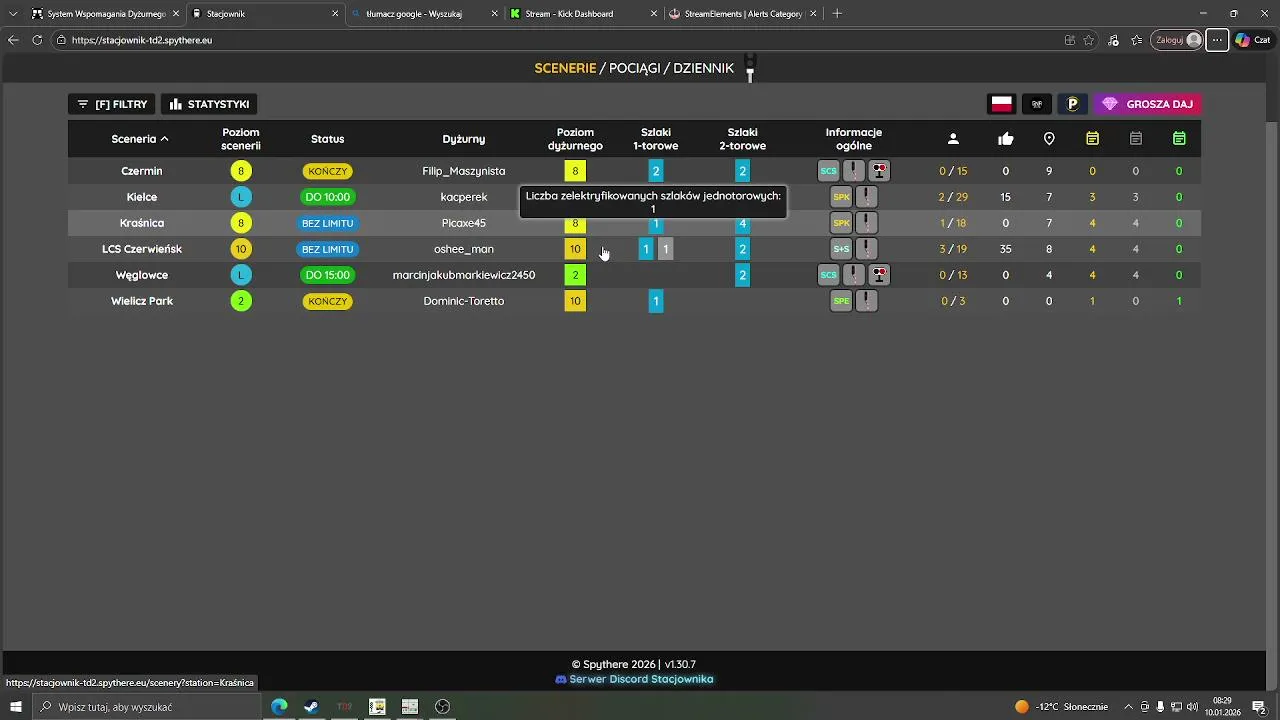
Task: Open the Copilot Czat button
Action: point(1253,40)
